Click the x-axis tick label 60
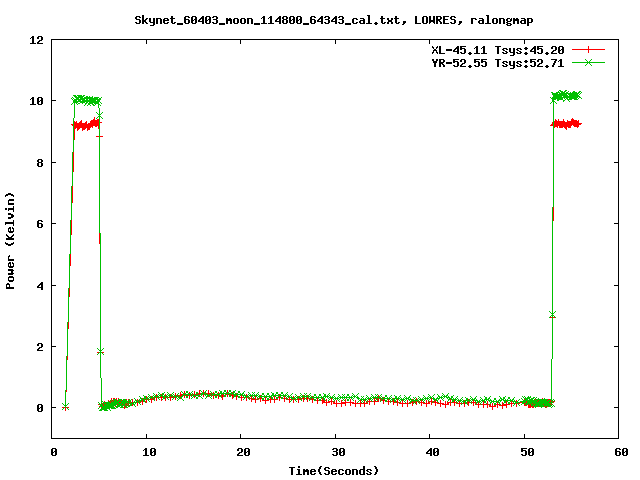Screen dimensions: 640x480 click(621, 452)
